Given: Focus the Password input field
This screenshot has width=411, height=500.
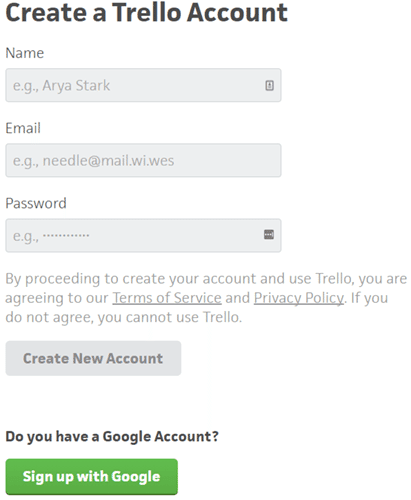Looking at the screenshot, I should [x=143, y=235].
